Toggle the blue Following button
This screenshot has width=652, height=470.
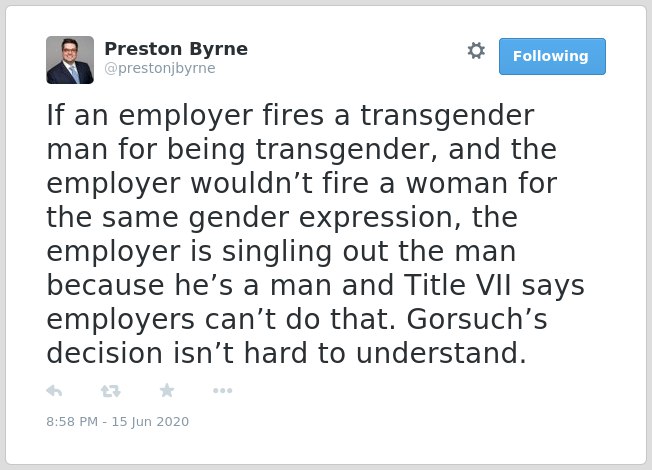(x=552, y=57)
